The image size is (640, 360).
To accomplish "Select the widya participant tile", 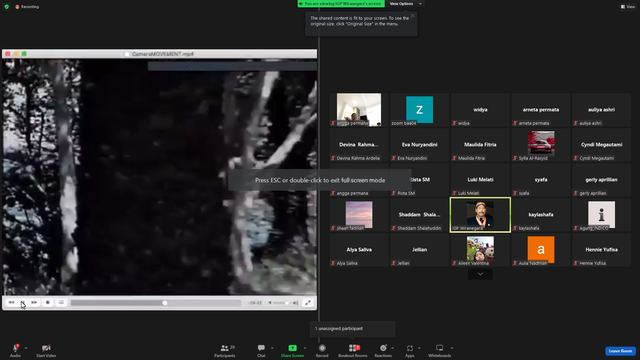I will (x=480, y=110).
